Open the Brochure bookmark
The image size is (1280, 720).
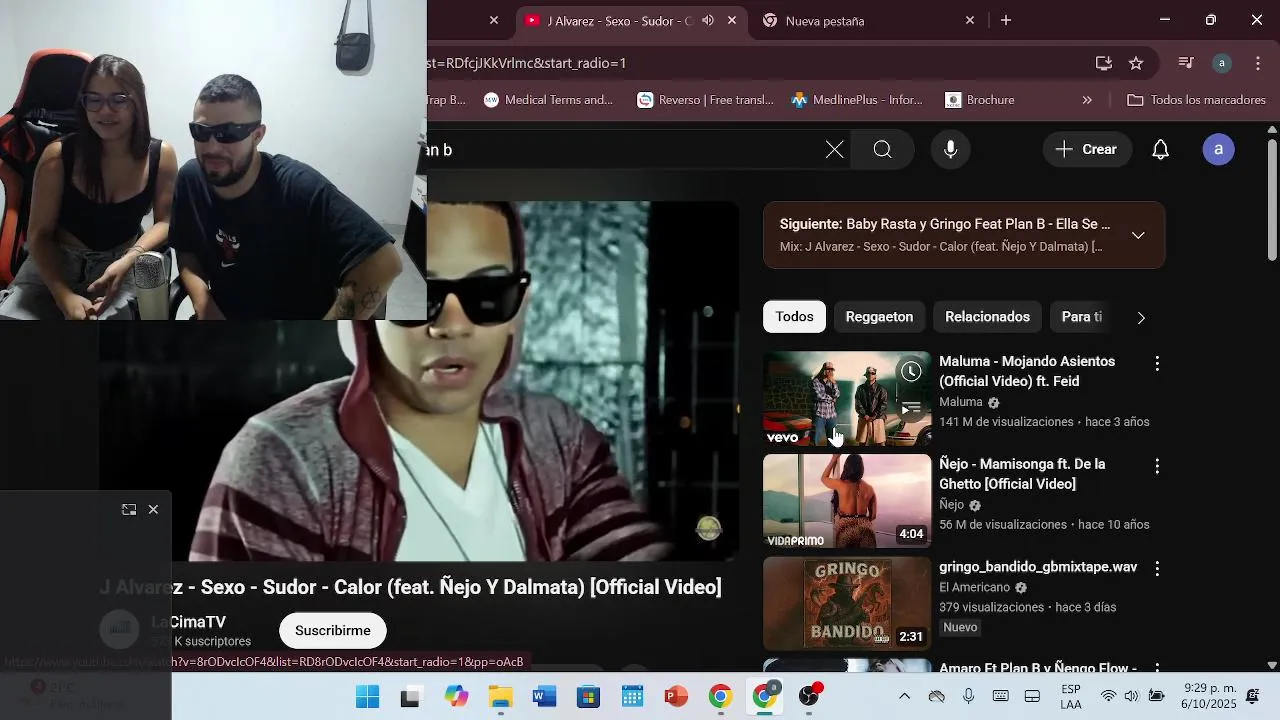[x=980, y=100]
